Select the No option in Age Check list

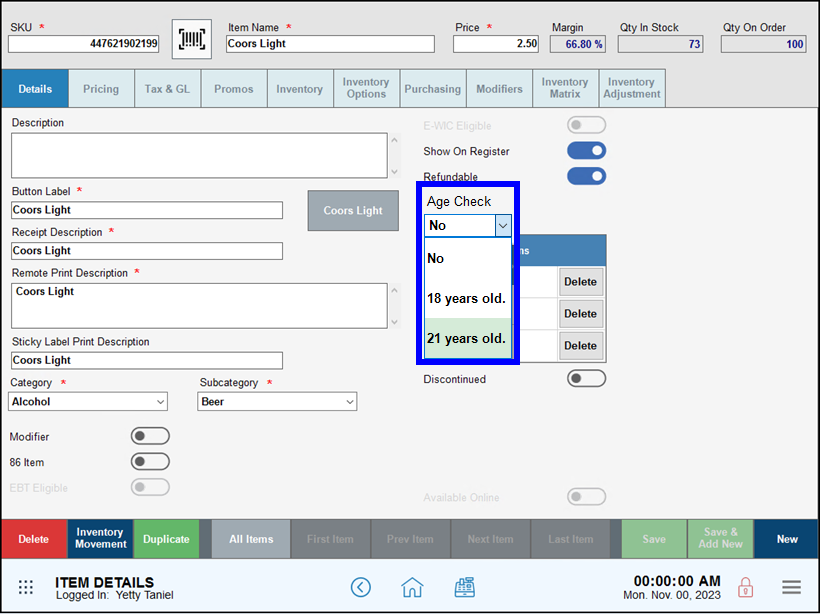click(468, 258)
